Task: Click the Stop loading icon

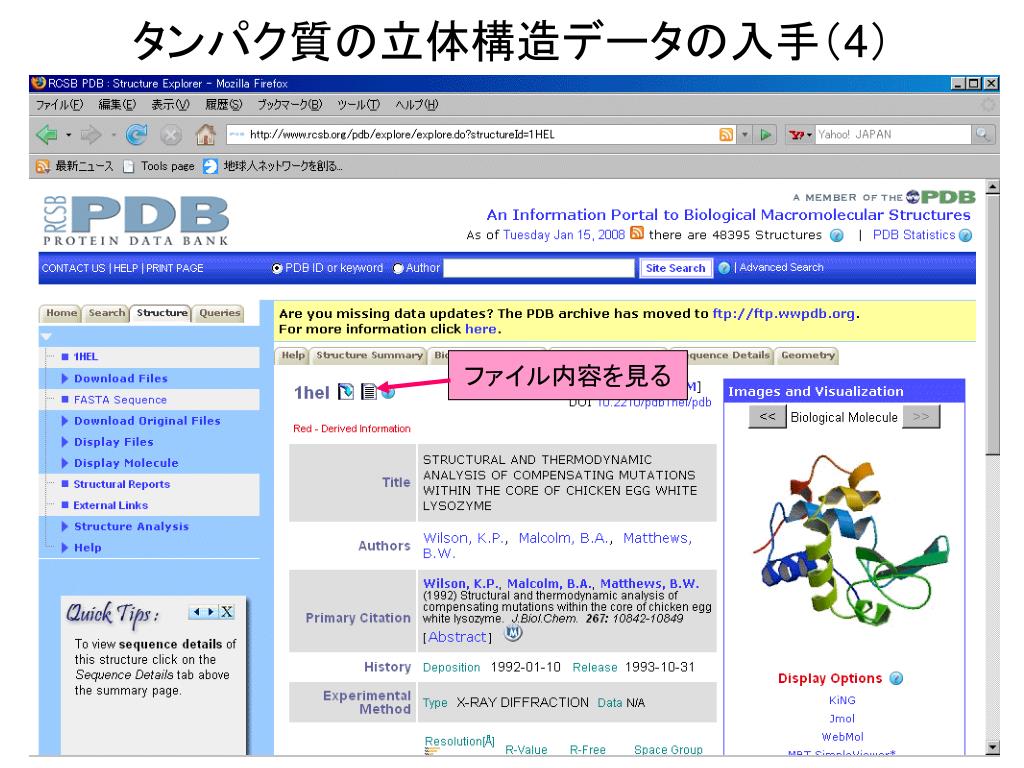Action: (170, 135)
